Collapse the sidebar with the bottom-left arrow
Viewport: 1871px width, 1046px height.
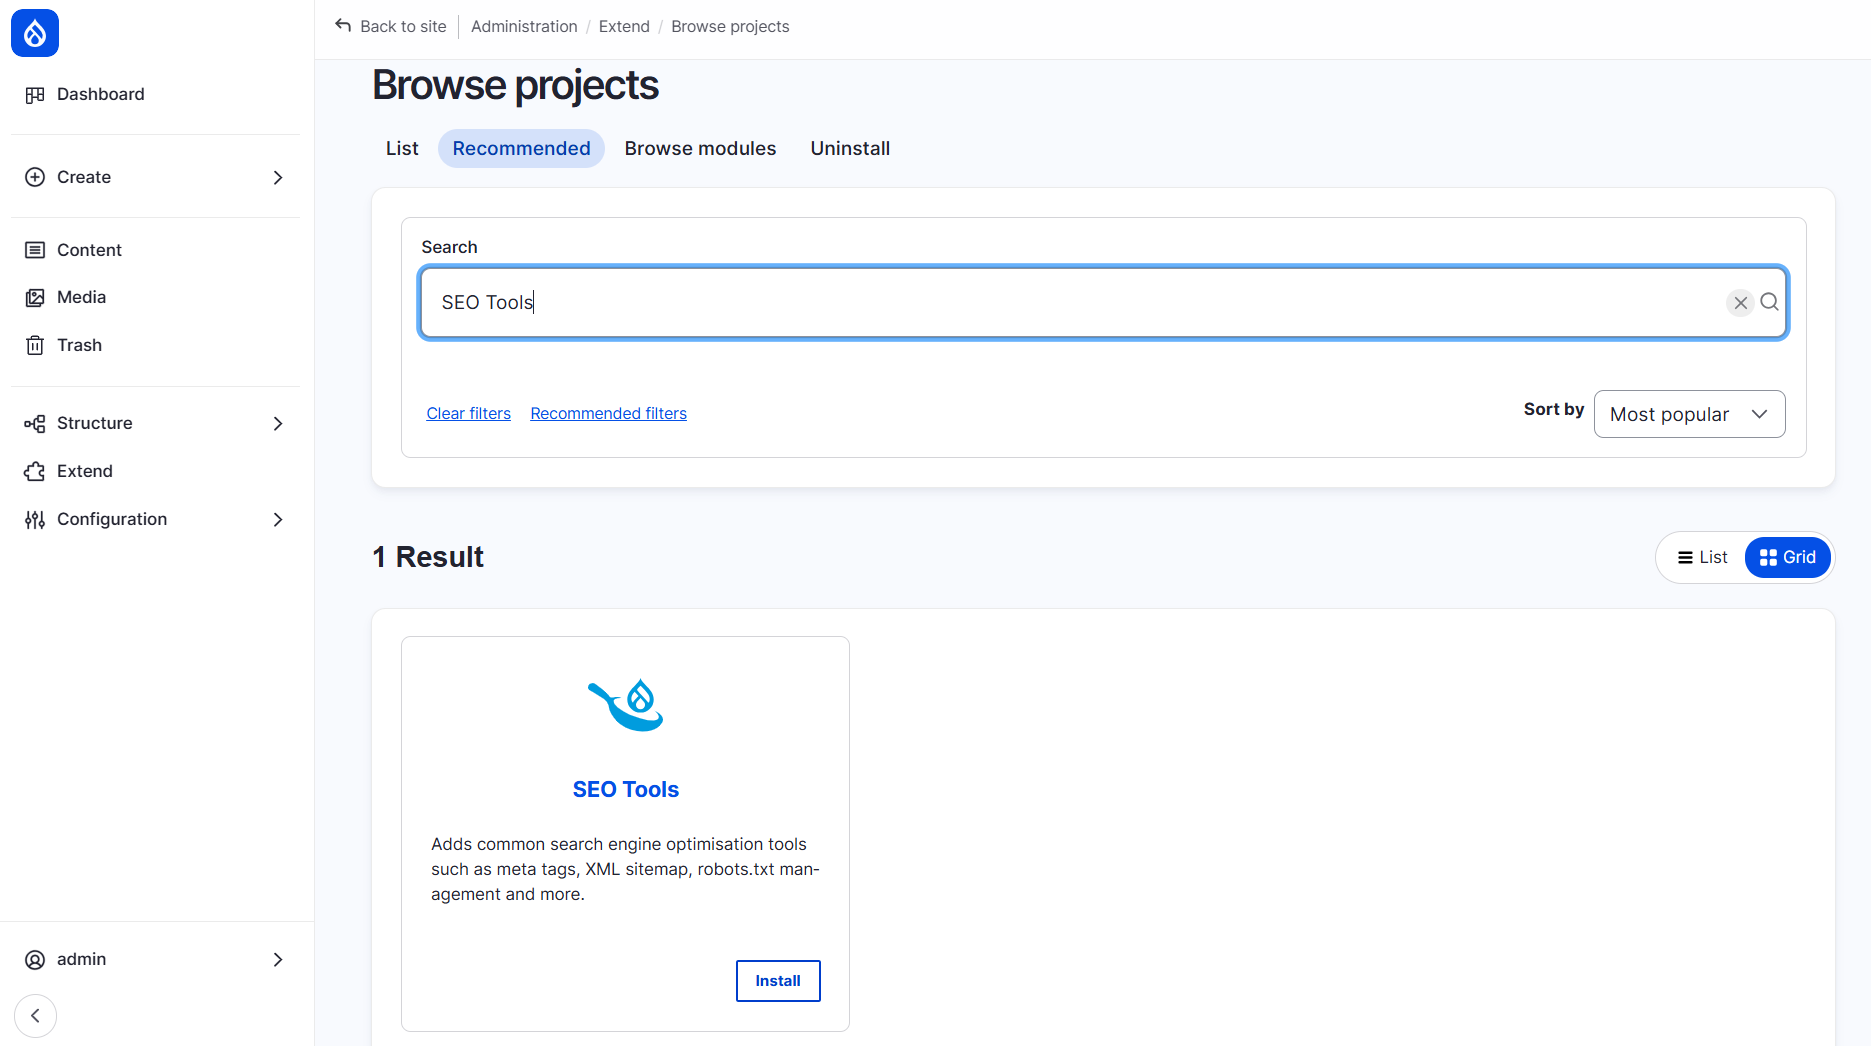click(36, 1015)
